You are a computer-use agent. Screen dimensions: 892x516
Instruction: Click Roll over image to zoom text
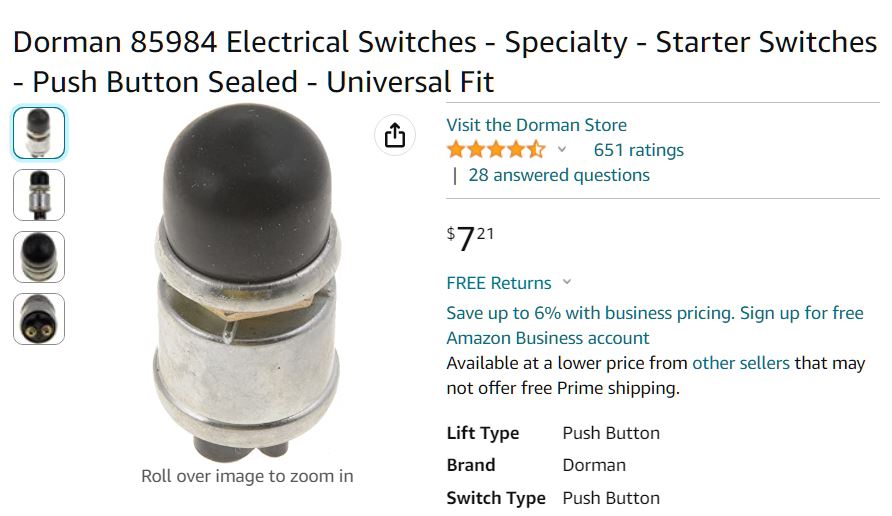(x=246, y=476)
